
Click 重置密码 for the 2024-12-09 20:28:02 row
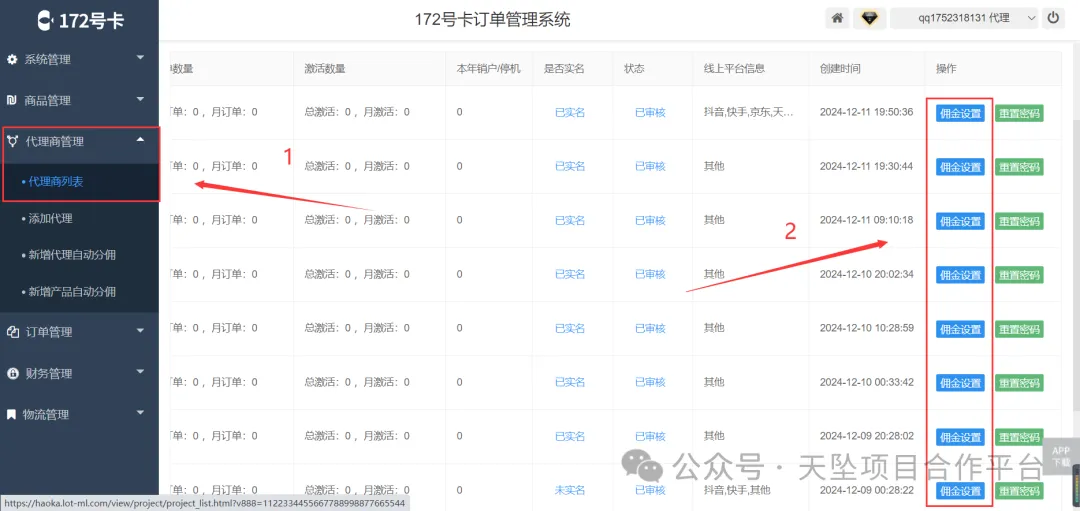1019,437
